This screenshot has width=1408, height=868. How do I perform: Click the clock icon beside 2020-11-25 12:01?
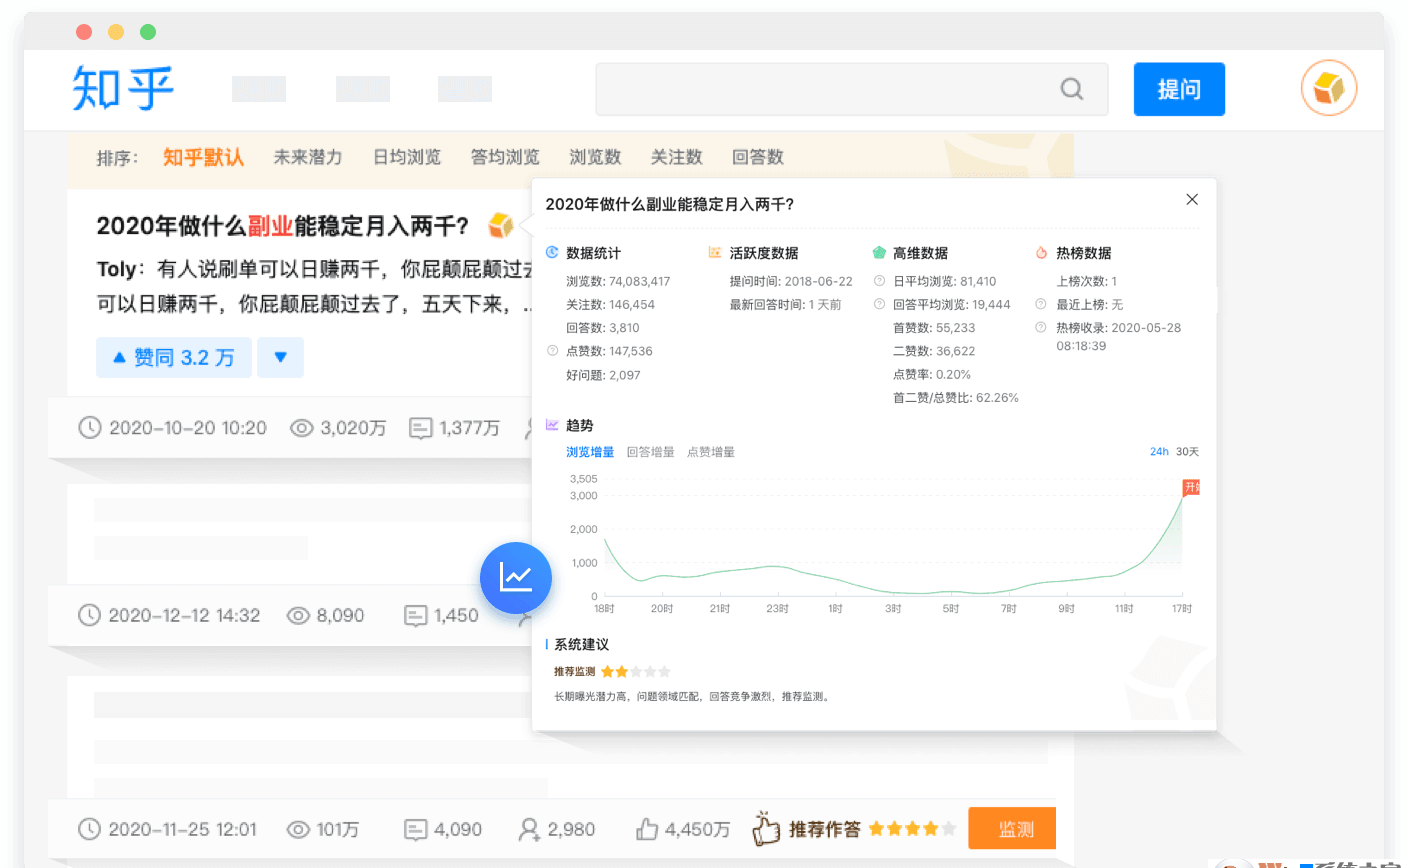(90, 829)
